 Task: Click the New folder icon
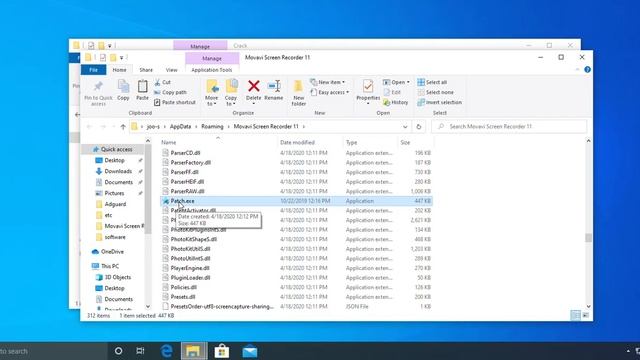tap(298, 86)
